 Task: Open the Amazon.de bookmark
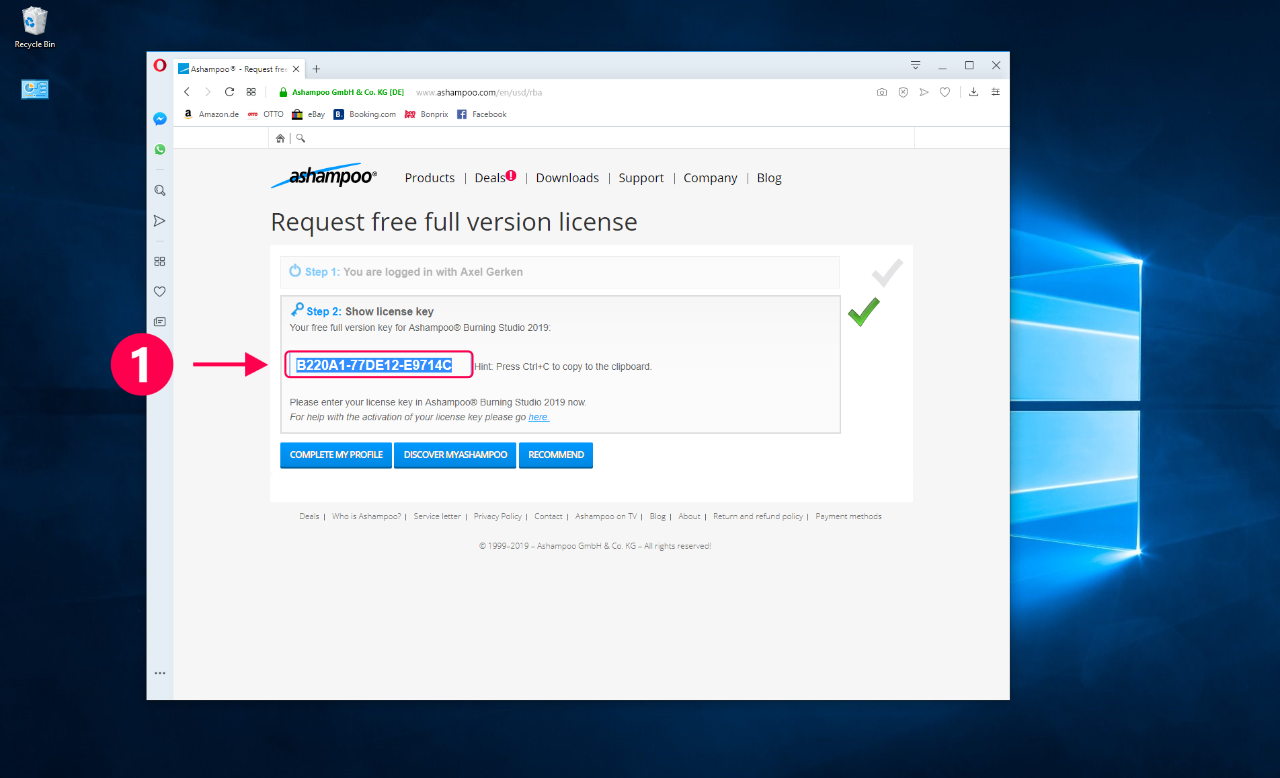[211, 114]
